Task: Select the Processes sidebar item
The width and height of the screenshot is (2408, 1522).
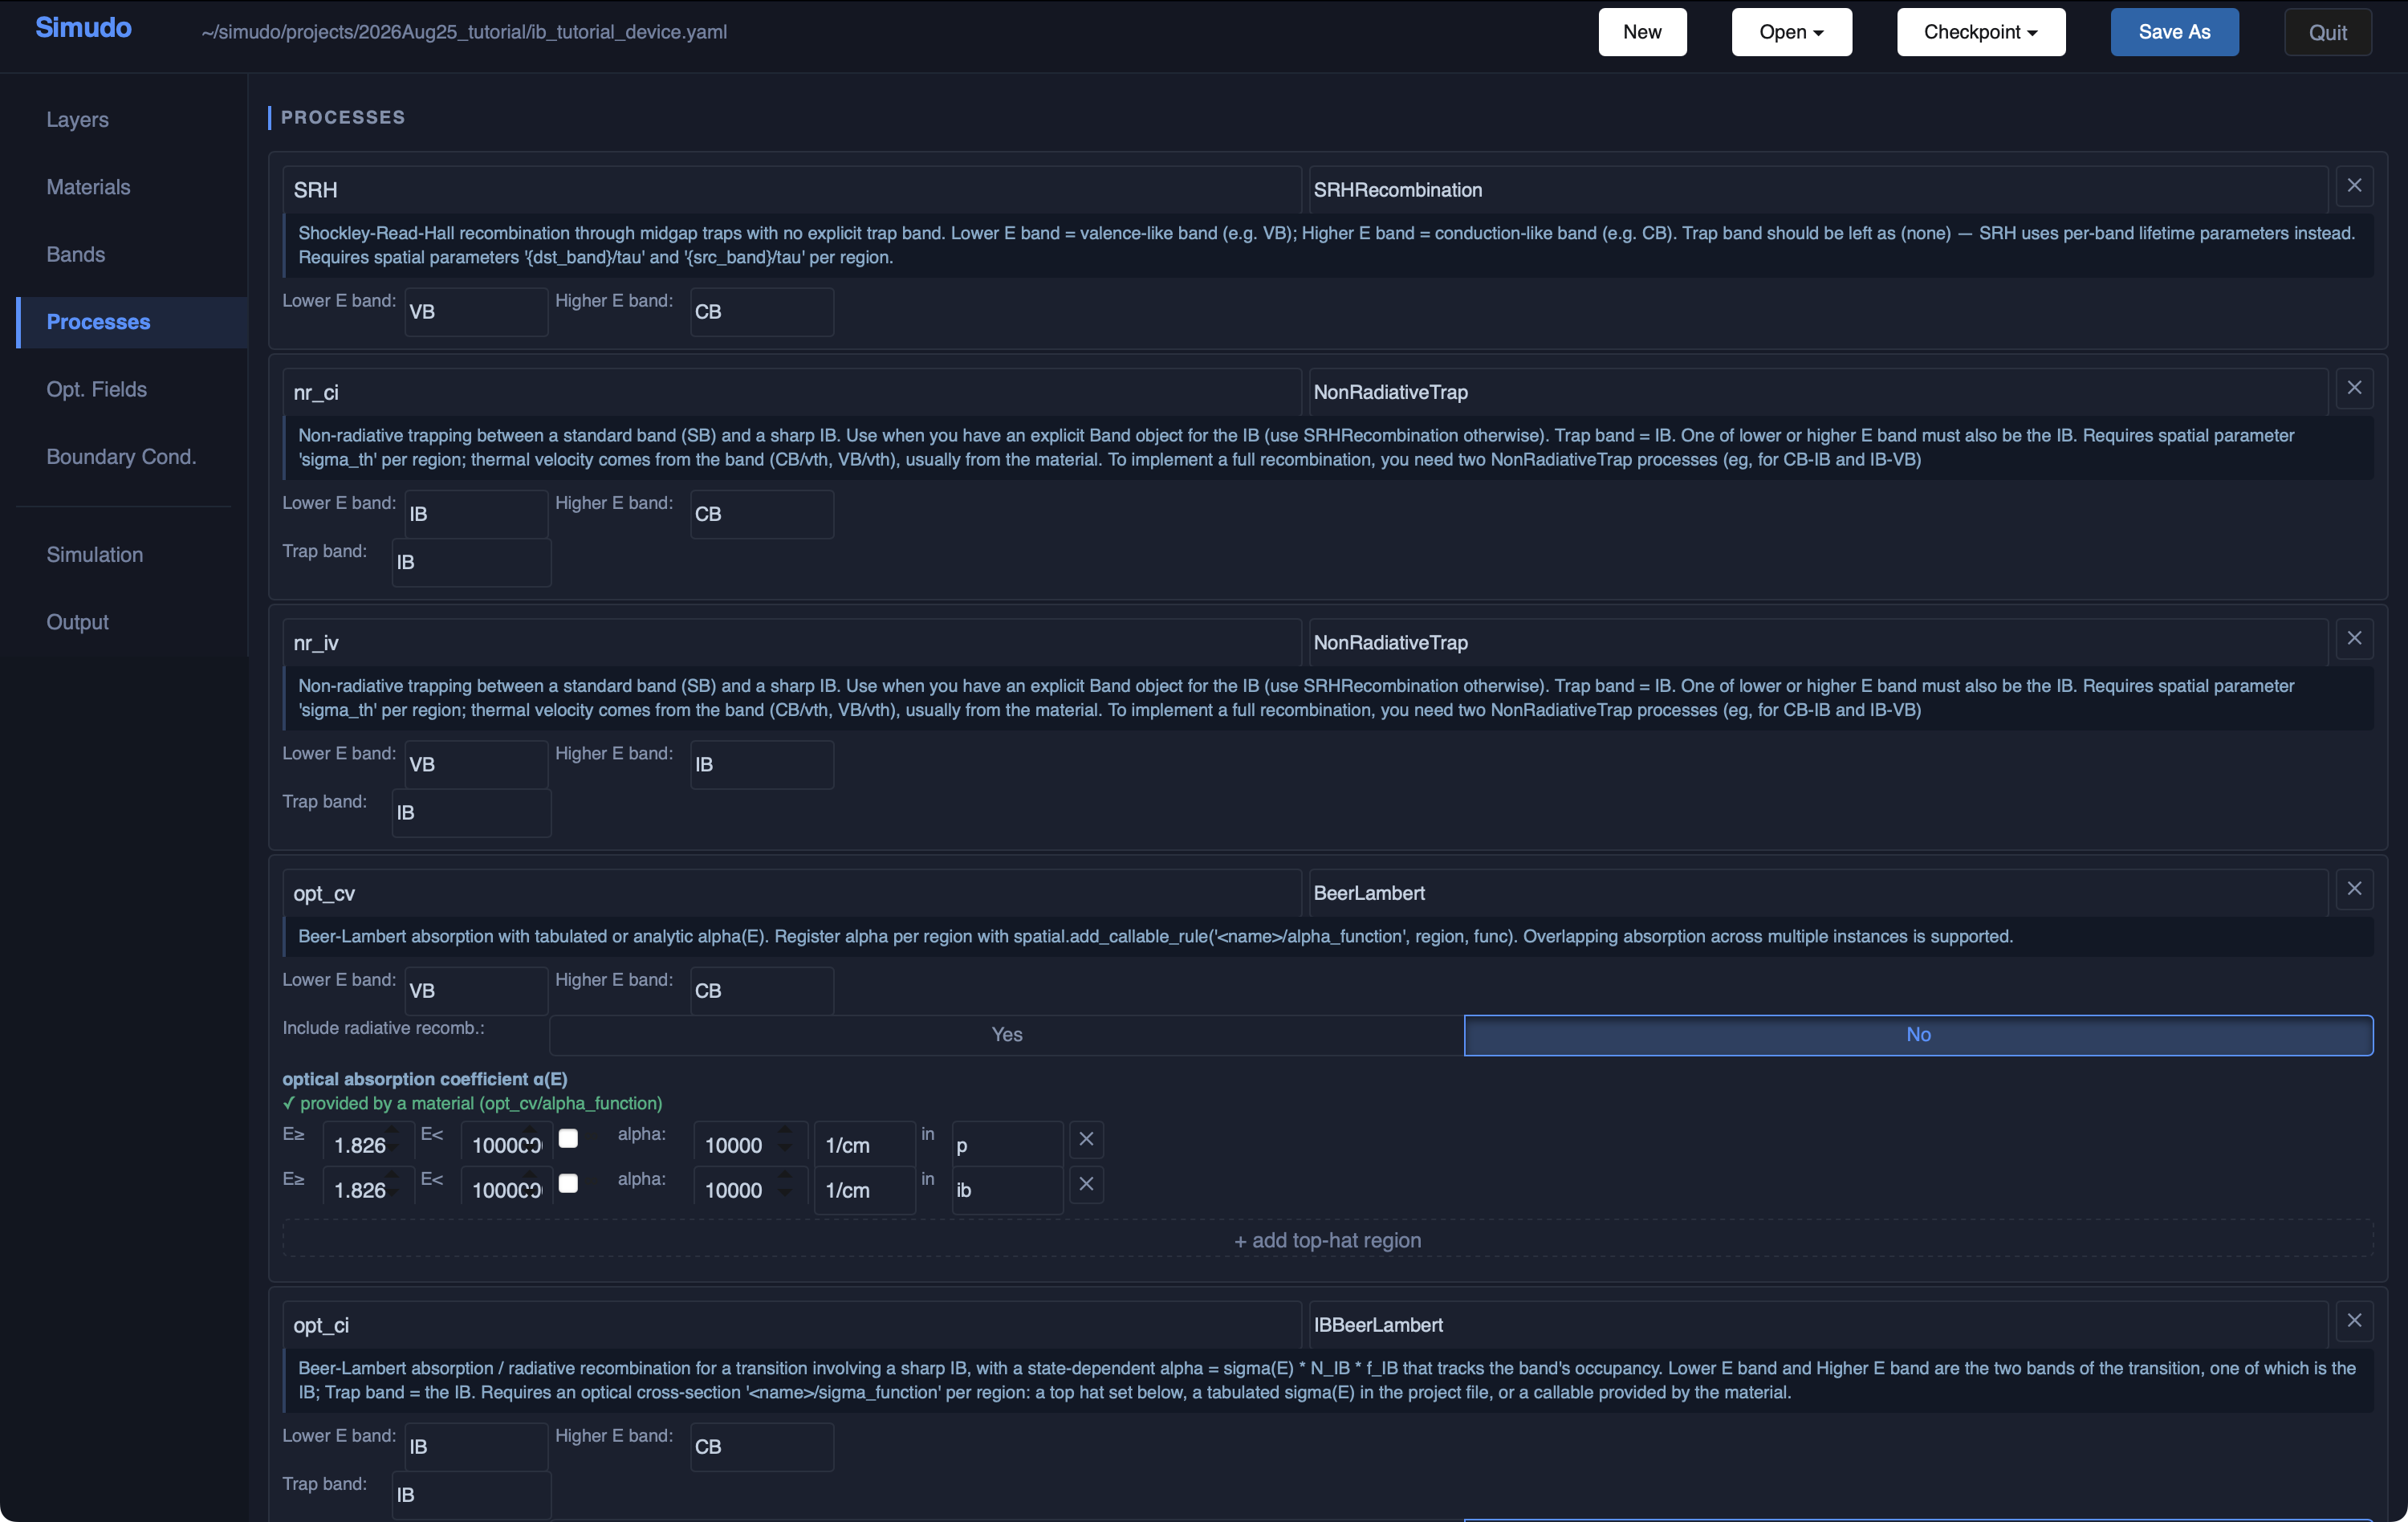Action: tap(131, 322)
